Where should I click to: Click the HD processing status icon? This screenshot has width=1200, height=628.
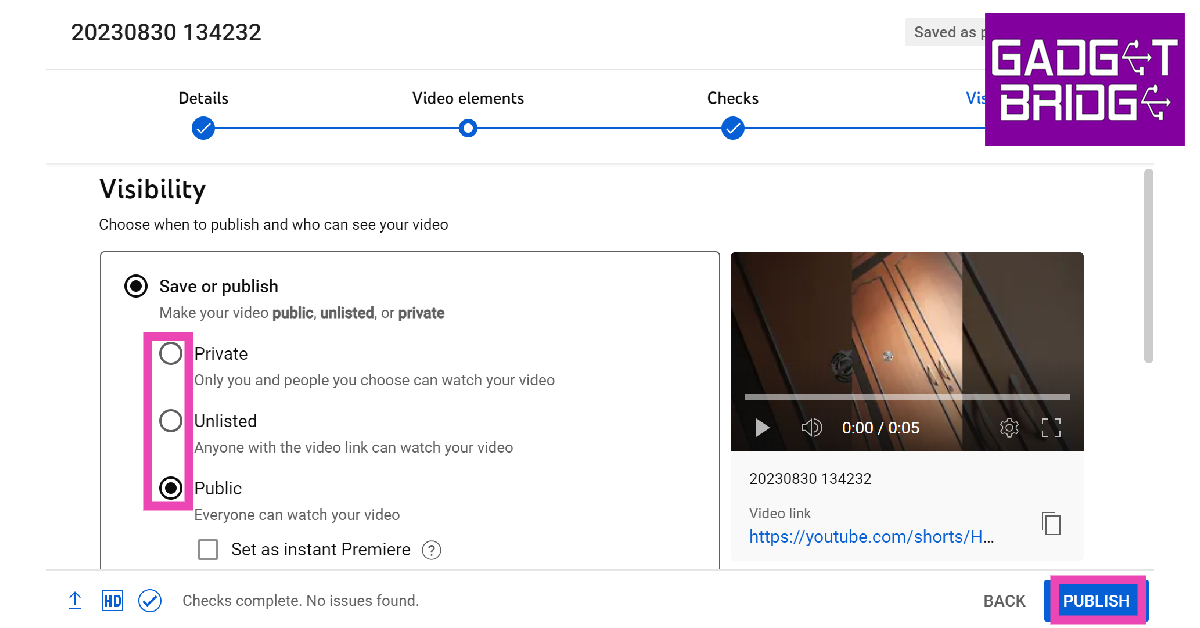pyautogui.click(x=112, y=600)
